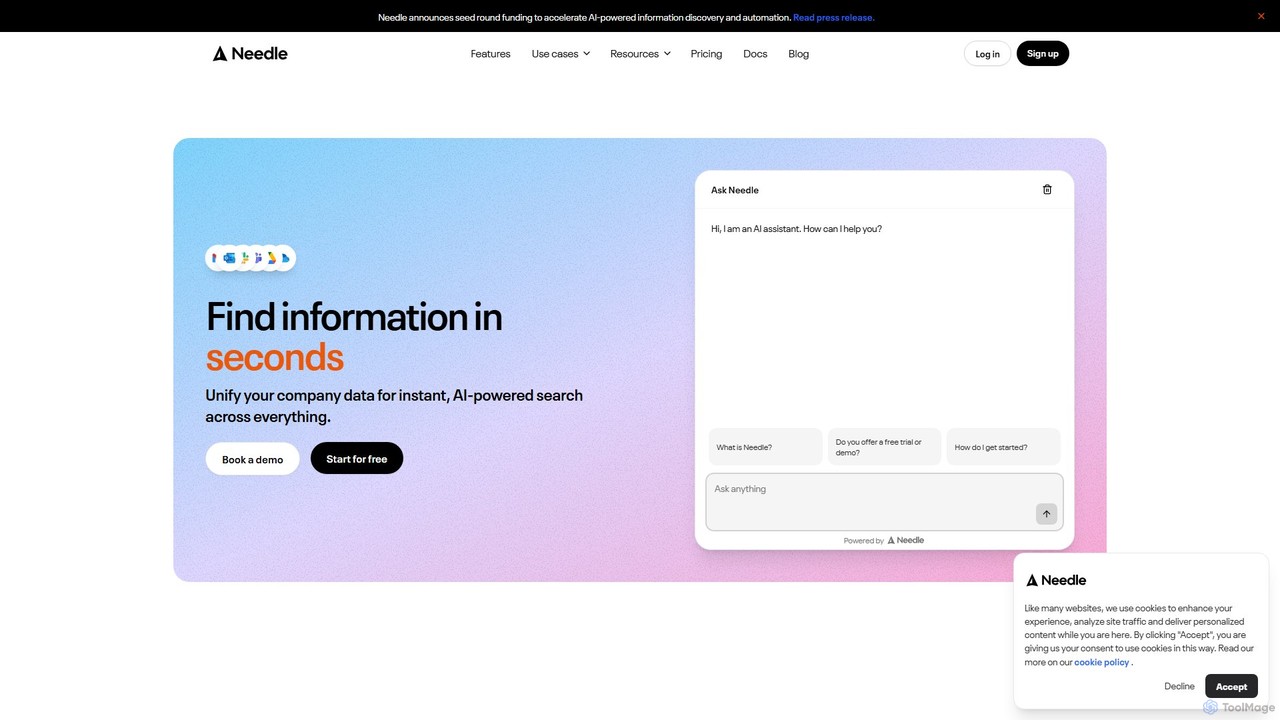Expand the Use cases dropdown
Viewport: 1280px width, 720px height.
point(561,54)
